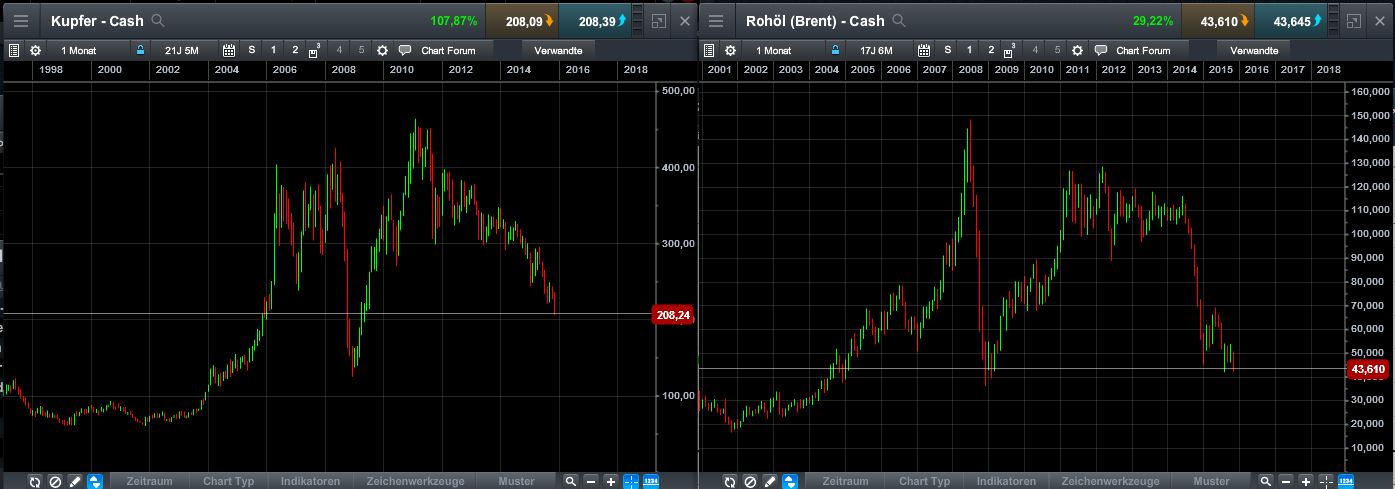Viewport: 1395px width, 489px height.
Task: Open Indikatoren menu on Rohöl chart
Action: [1004, 481]
